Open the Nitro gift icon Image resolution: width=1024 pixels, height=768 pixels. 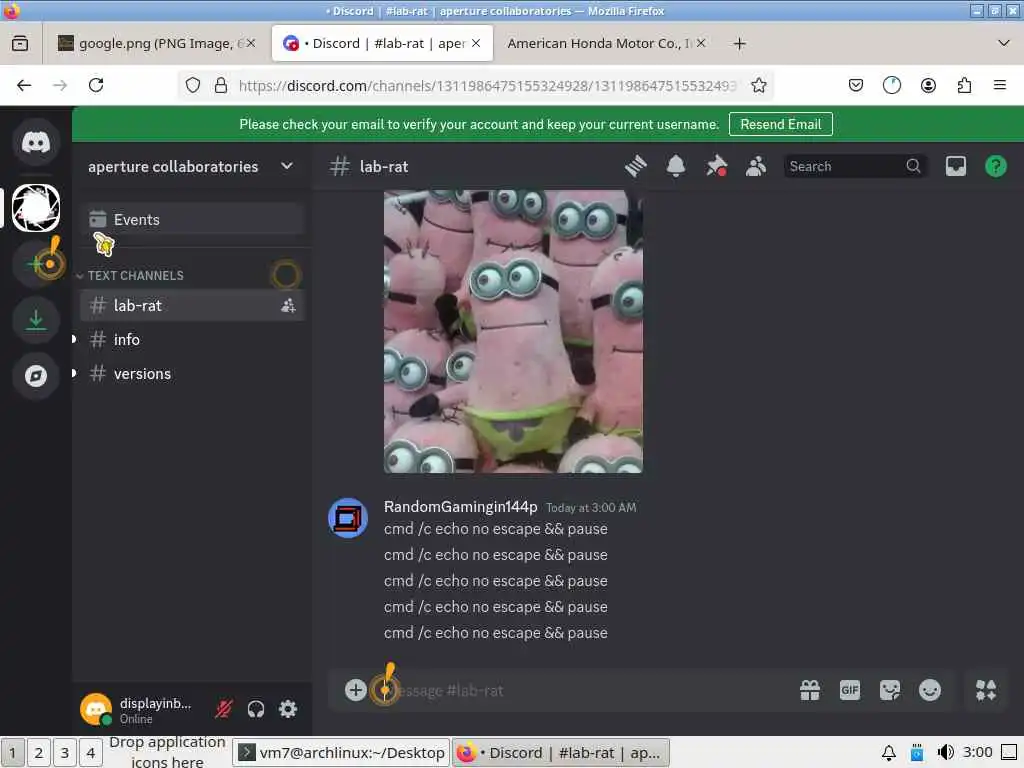(x=810, y=690)
